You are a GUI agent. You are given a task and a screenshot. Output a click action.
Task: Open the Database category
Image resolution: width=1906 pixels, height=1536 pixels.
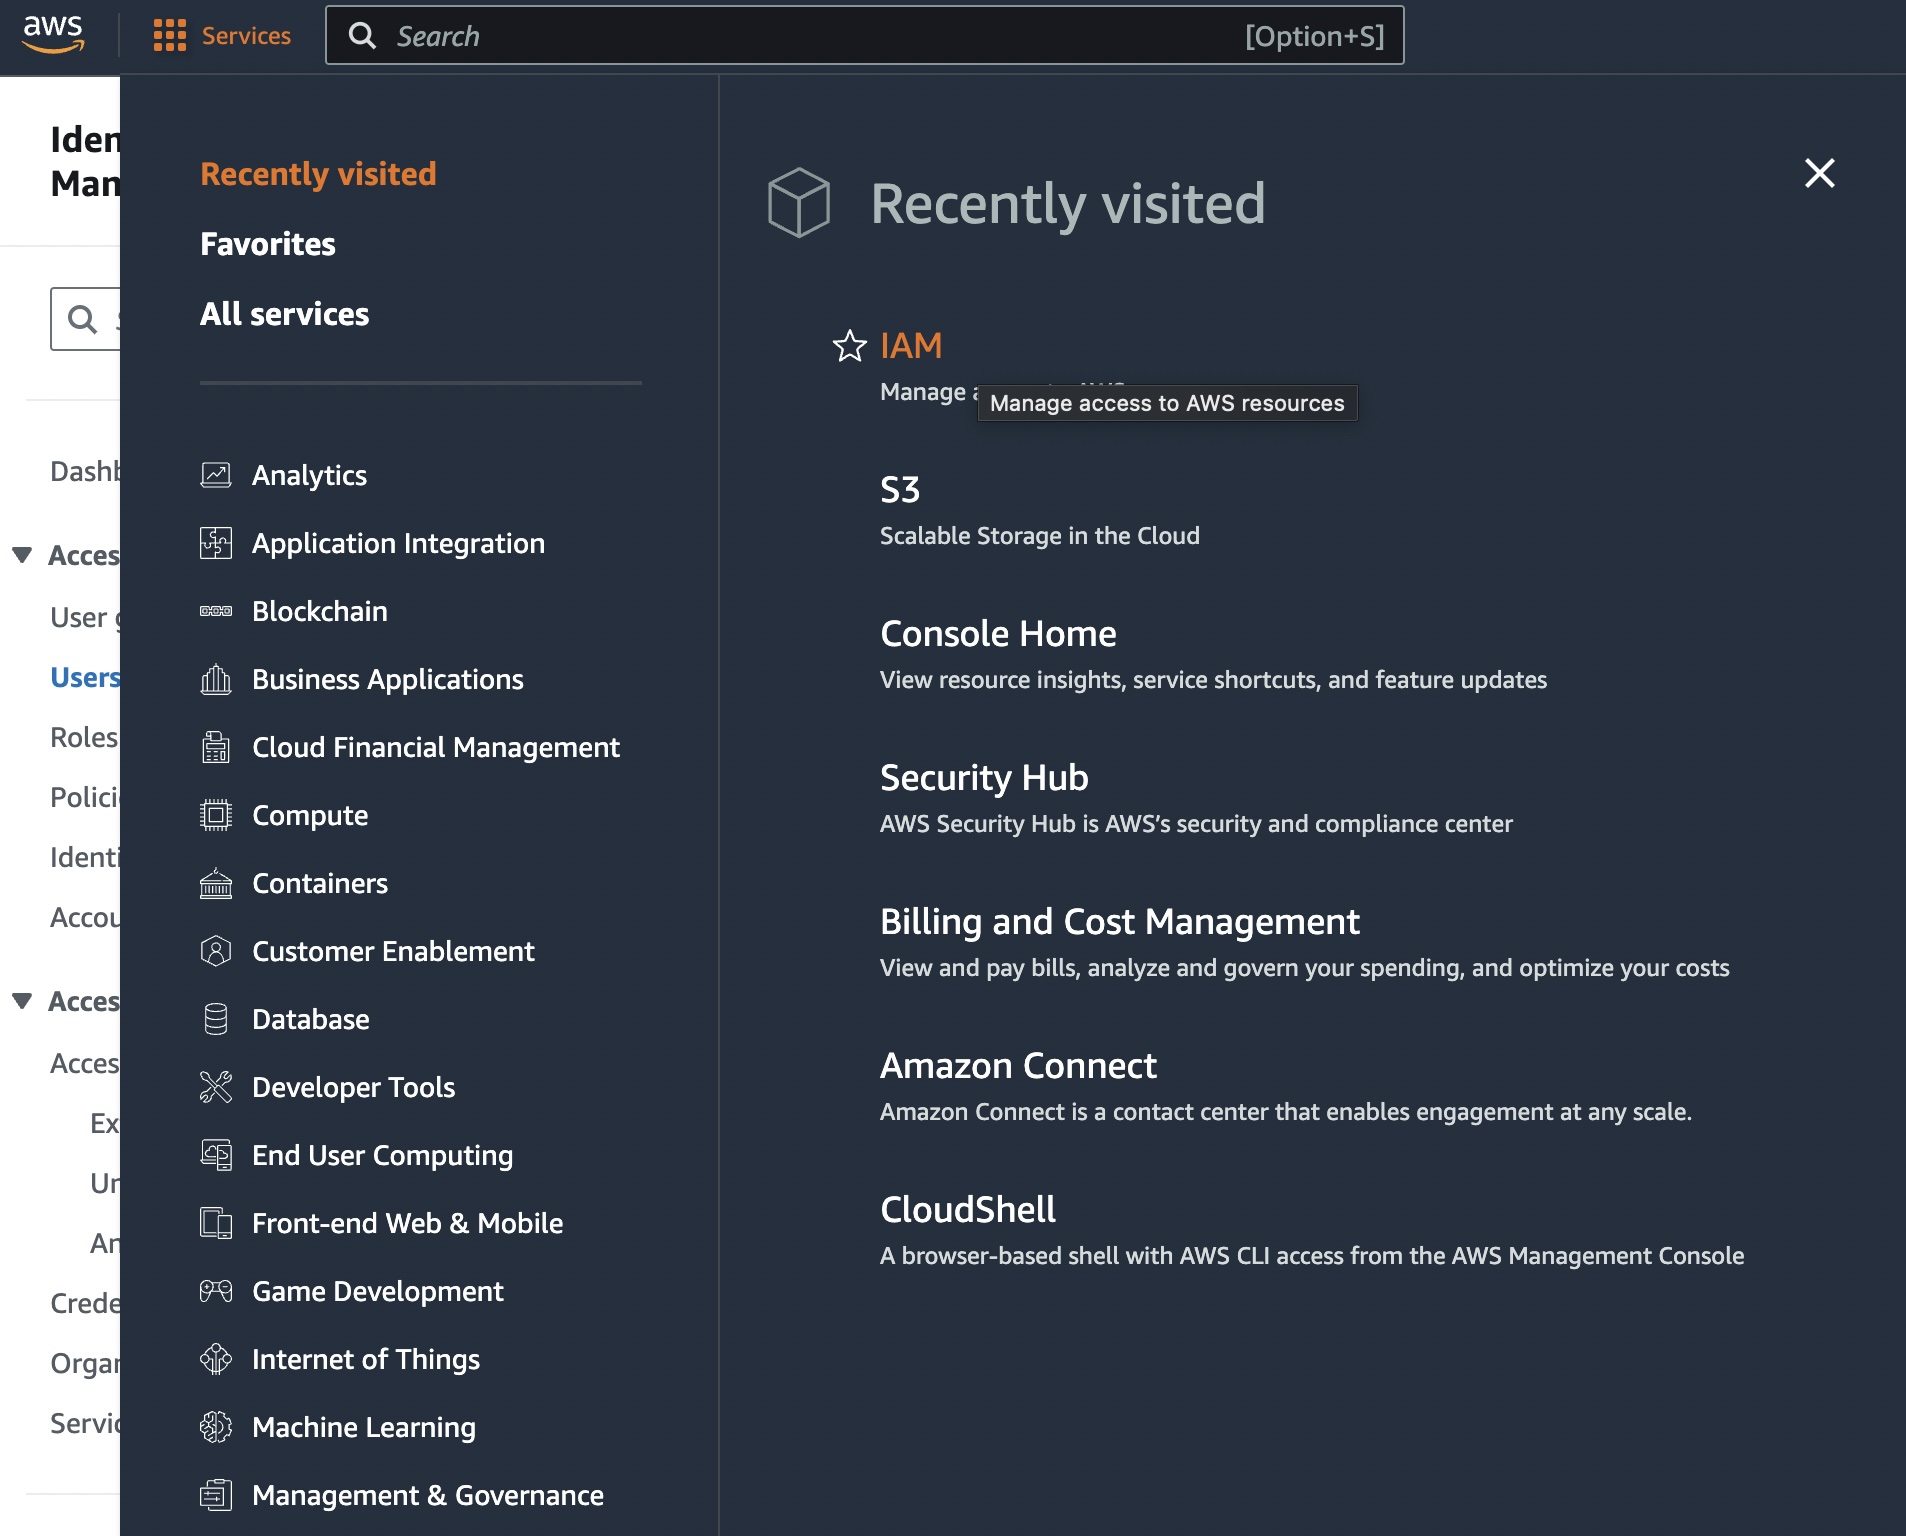[311, 1019]
